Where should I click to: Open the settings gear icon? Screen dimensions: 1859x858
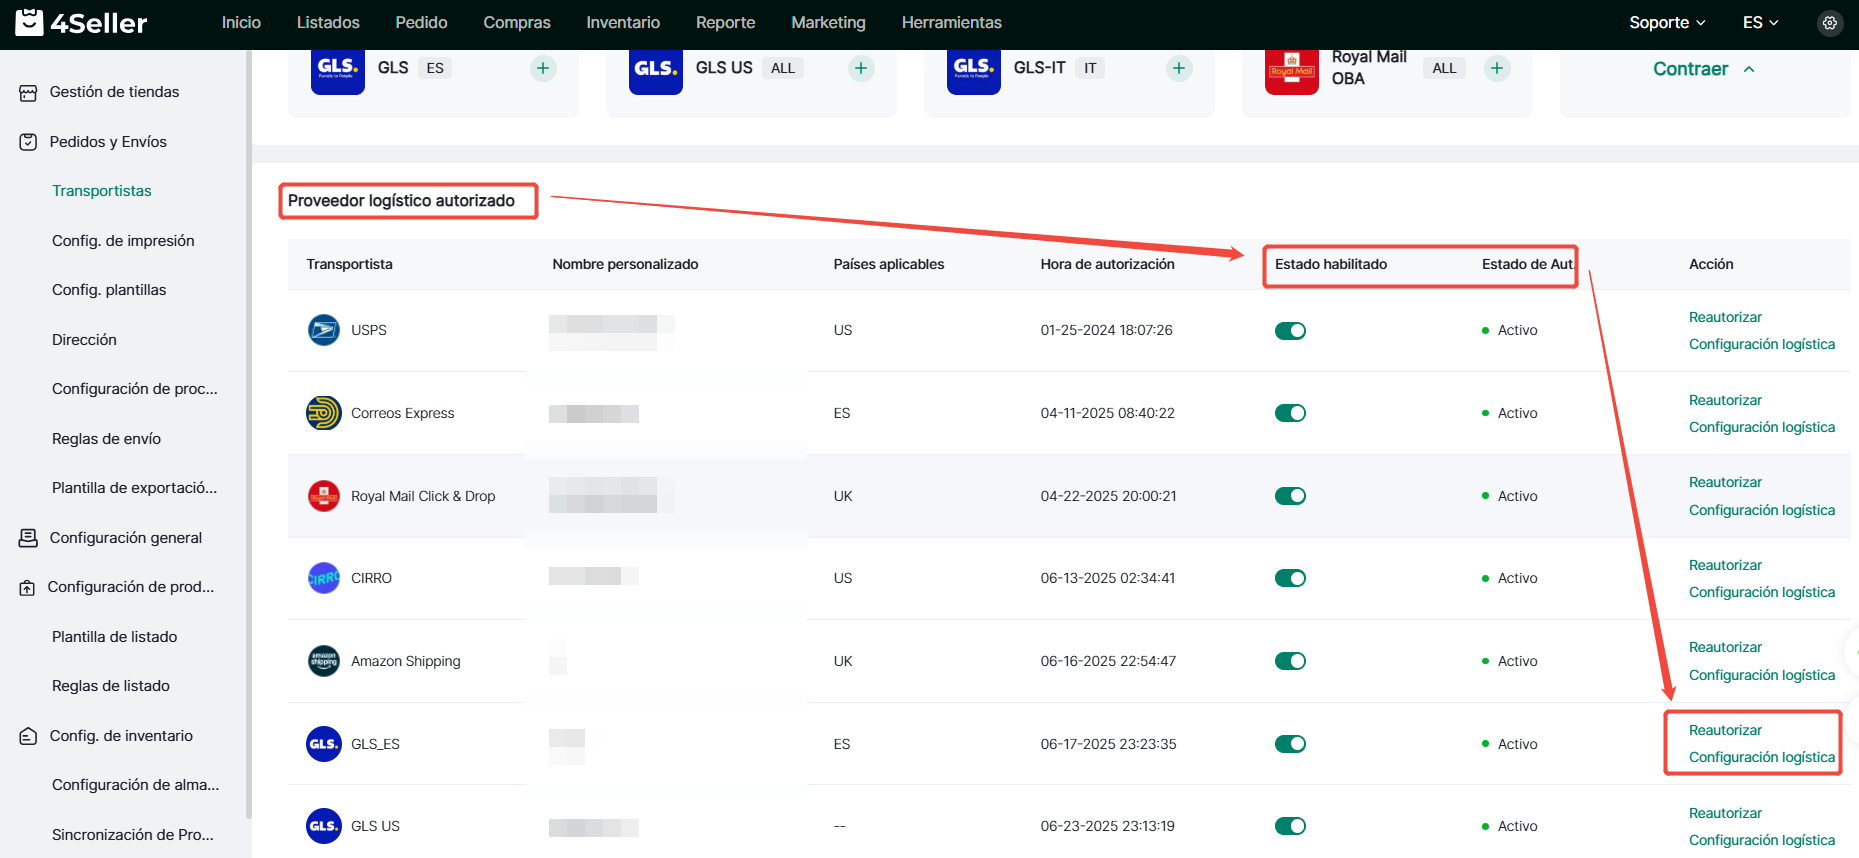coord(1830,23)
